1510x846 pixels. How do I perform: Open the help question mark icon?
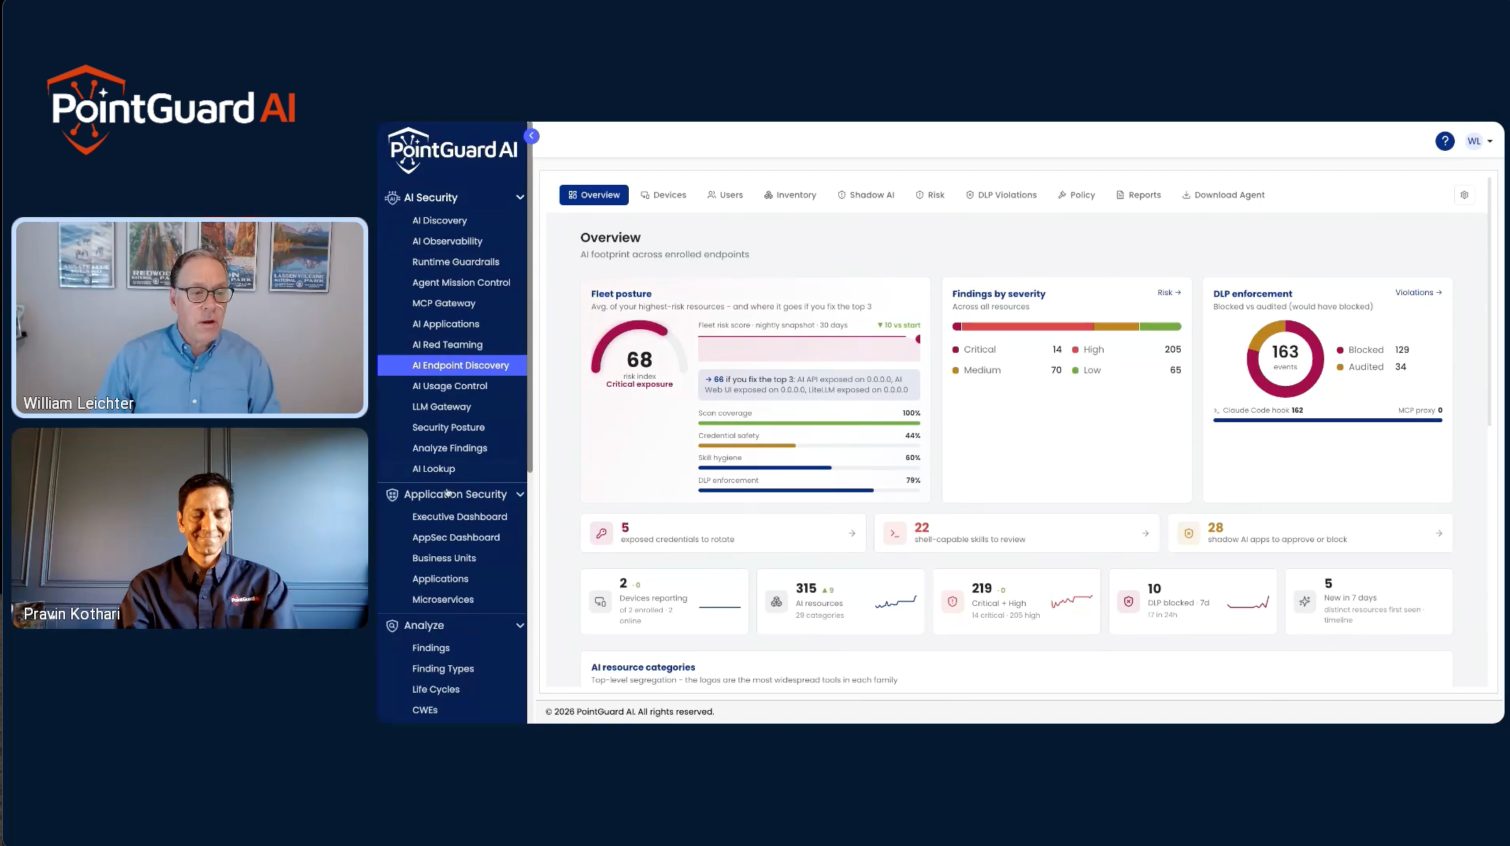[x=1444, y=141]
